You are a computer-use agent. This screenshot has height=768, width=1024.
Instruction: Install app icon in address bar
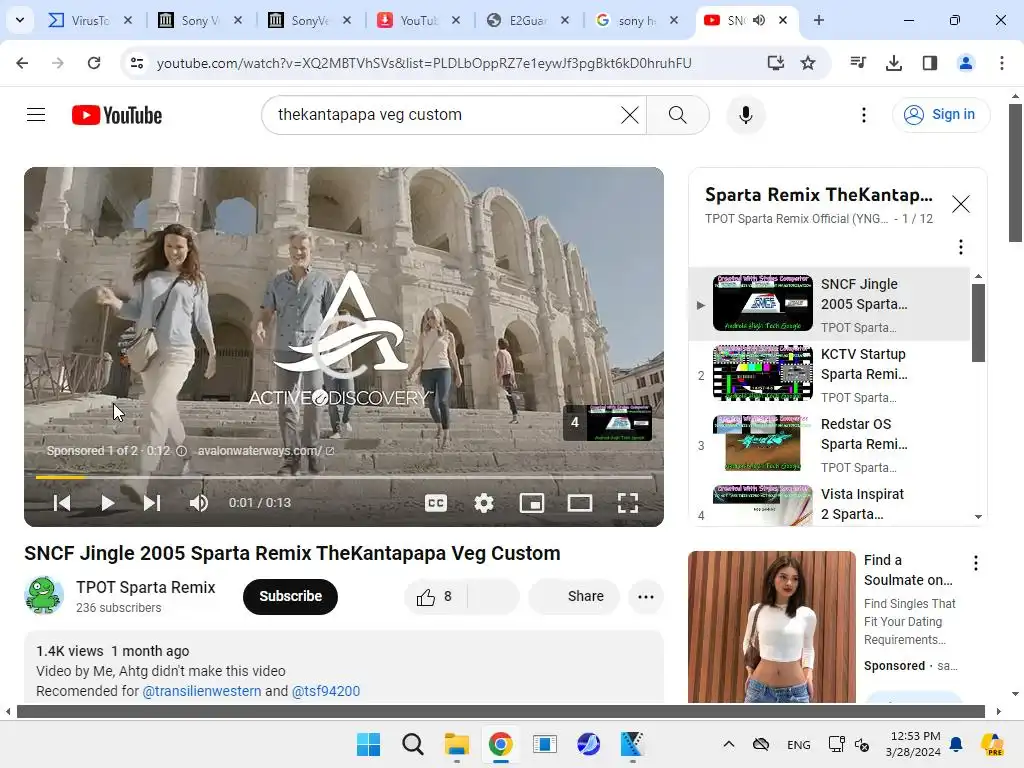(x=776, y=63)
